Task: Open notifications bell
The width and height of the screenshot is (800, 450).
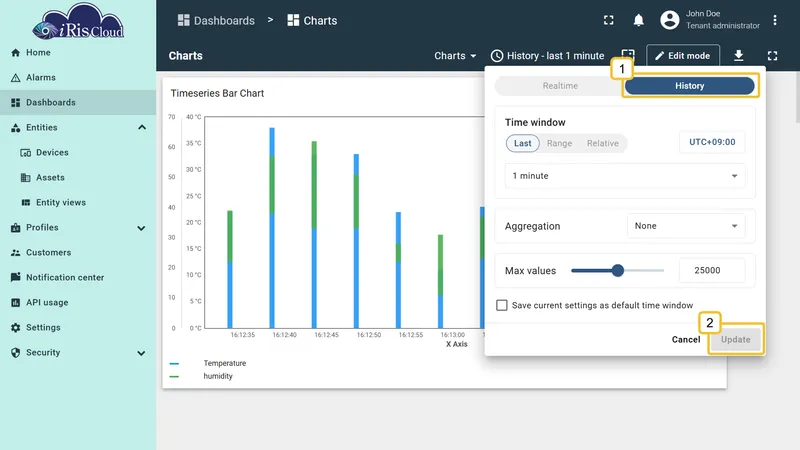Action: click(638, 20)
